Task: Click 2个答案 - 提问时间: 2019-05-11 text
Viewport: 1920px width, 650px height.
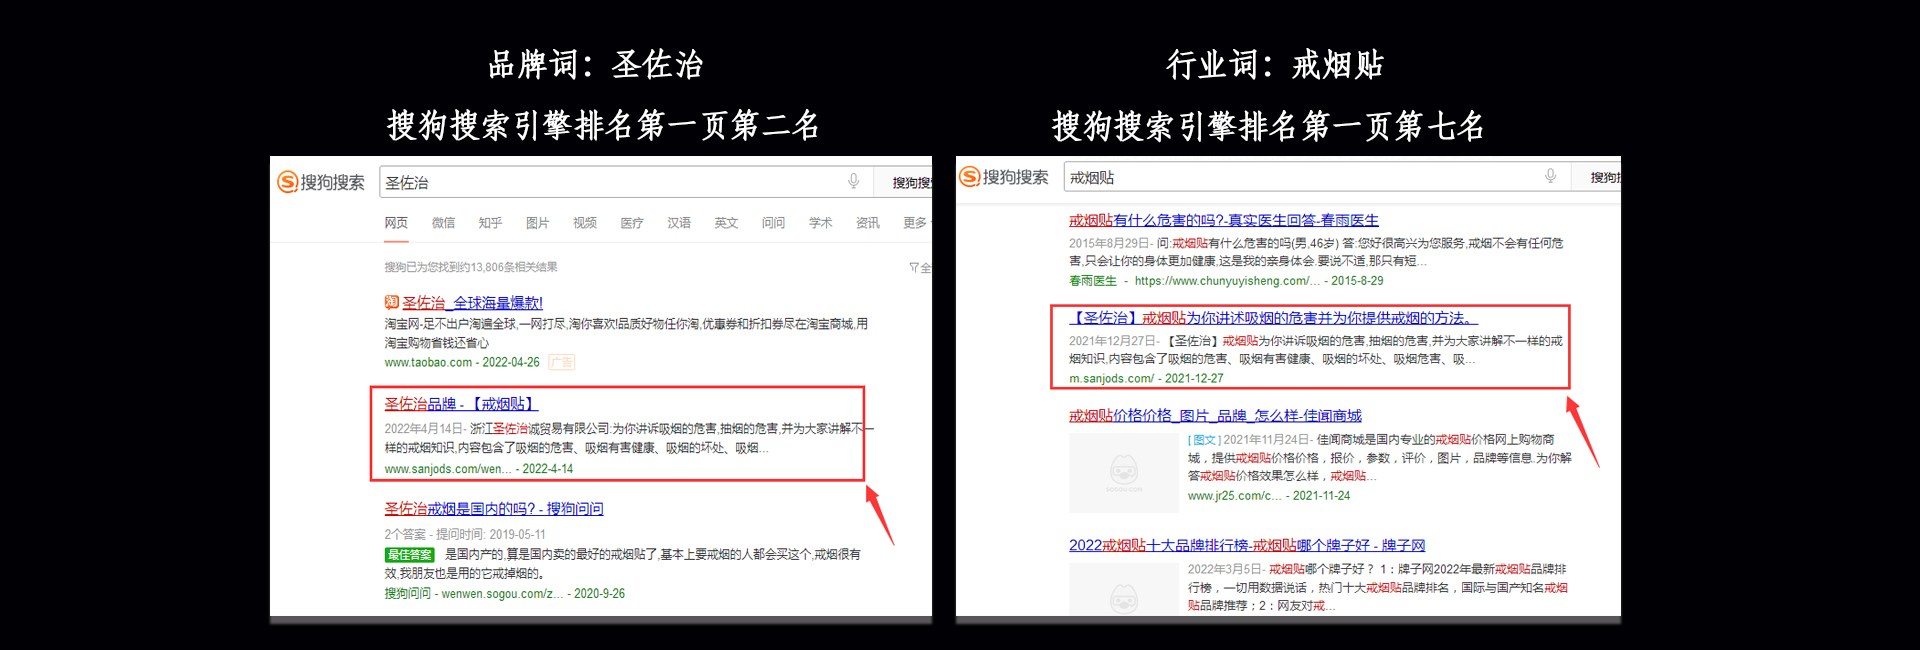Action: 465,535
